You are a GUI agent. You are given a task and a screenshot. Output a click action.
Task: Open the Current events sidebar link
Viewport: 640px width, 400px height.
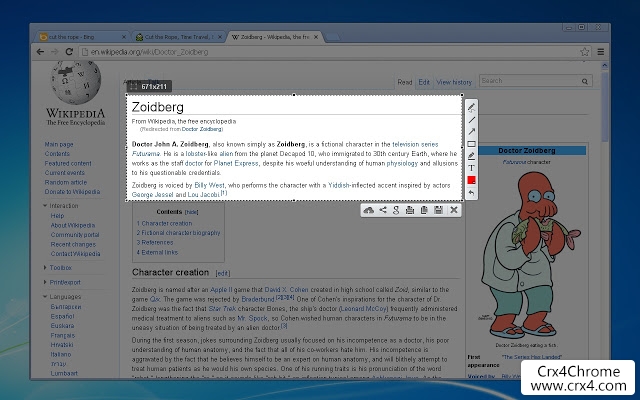click(64, 173)
